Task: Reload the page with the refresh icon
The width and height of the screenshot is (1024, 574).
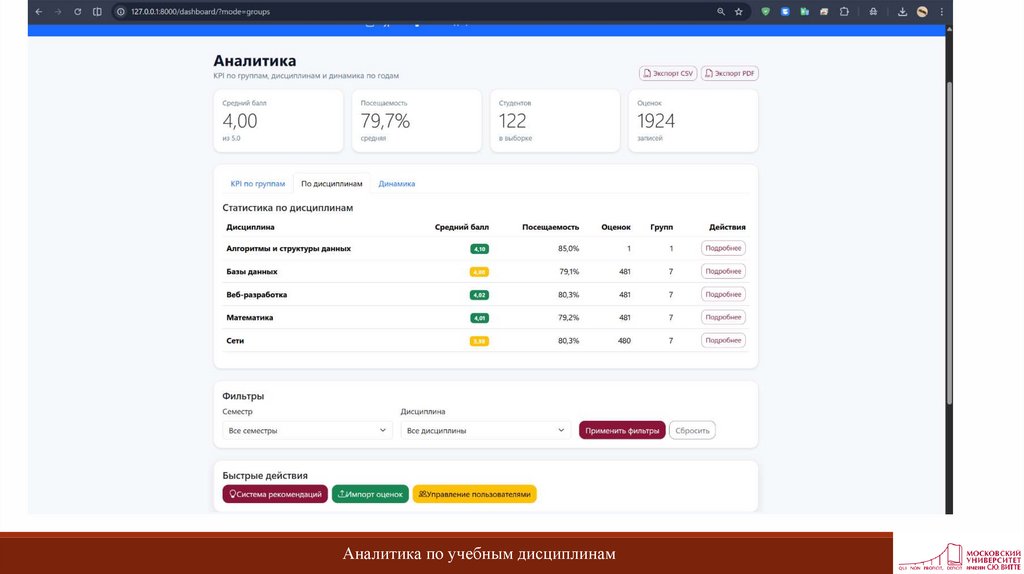Action: 77,12
